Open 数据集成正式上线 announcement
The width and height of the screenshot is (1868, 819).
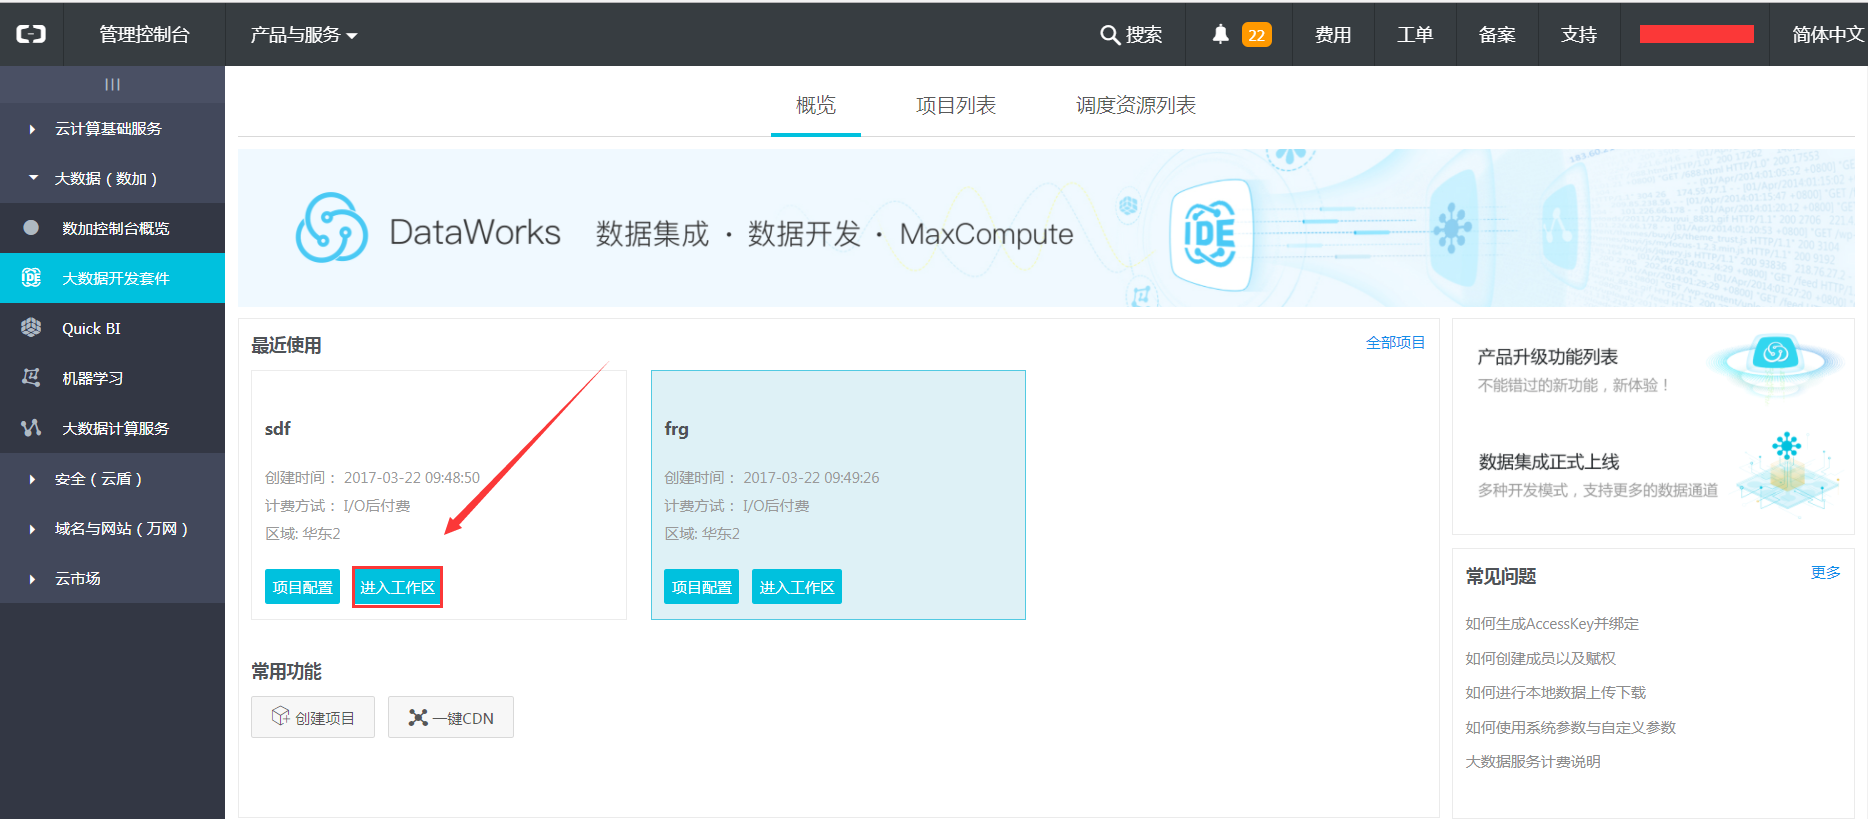pos(1549,462)
